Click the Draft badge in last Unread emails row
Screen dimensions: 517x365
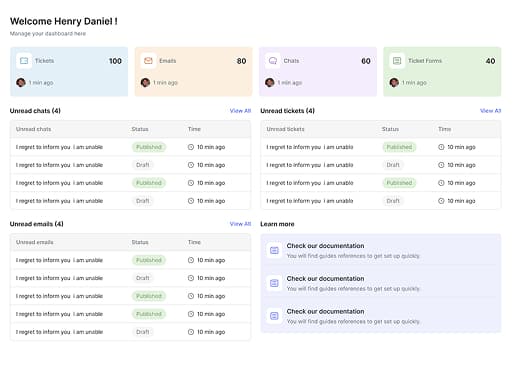tap(143, 332)
